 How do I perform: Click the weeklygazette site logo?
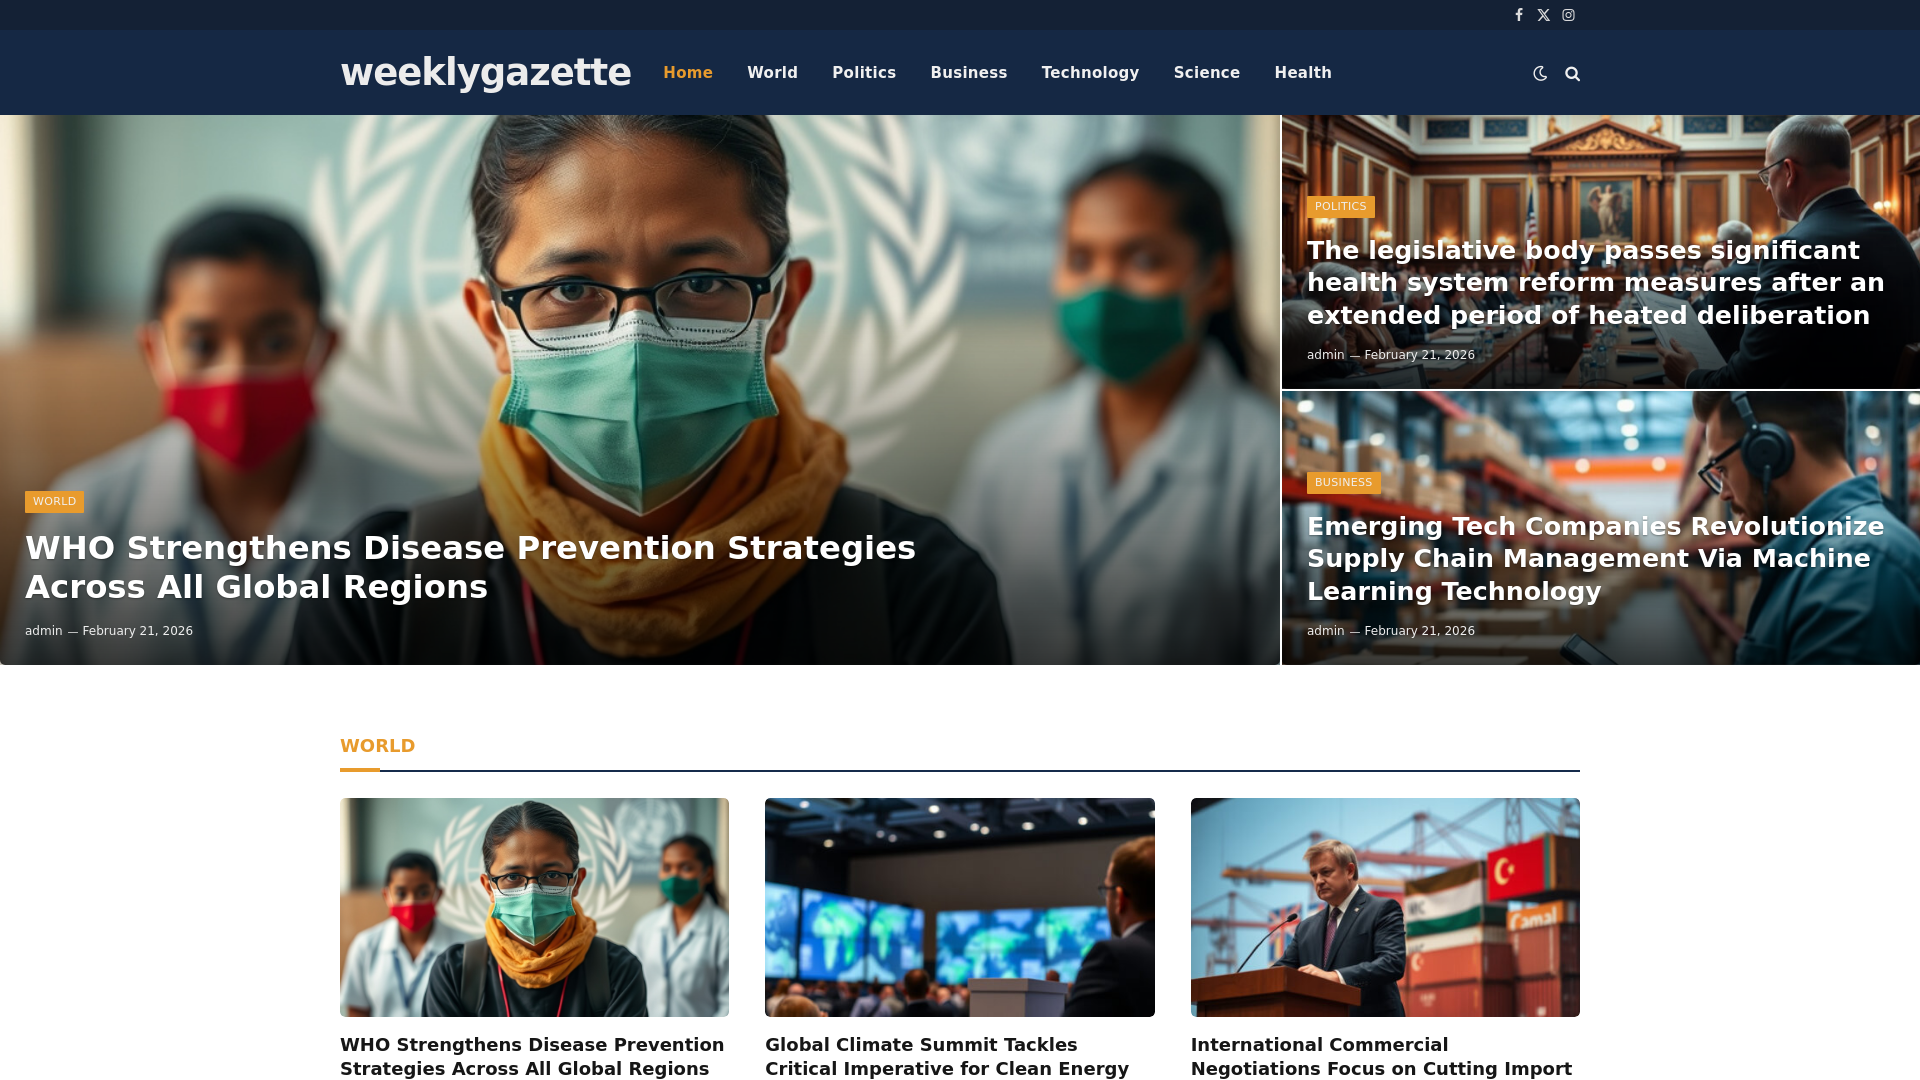pos(485,72)
